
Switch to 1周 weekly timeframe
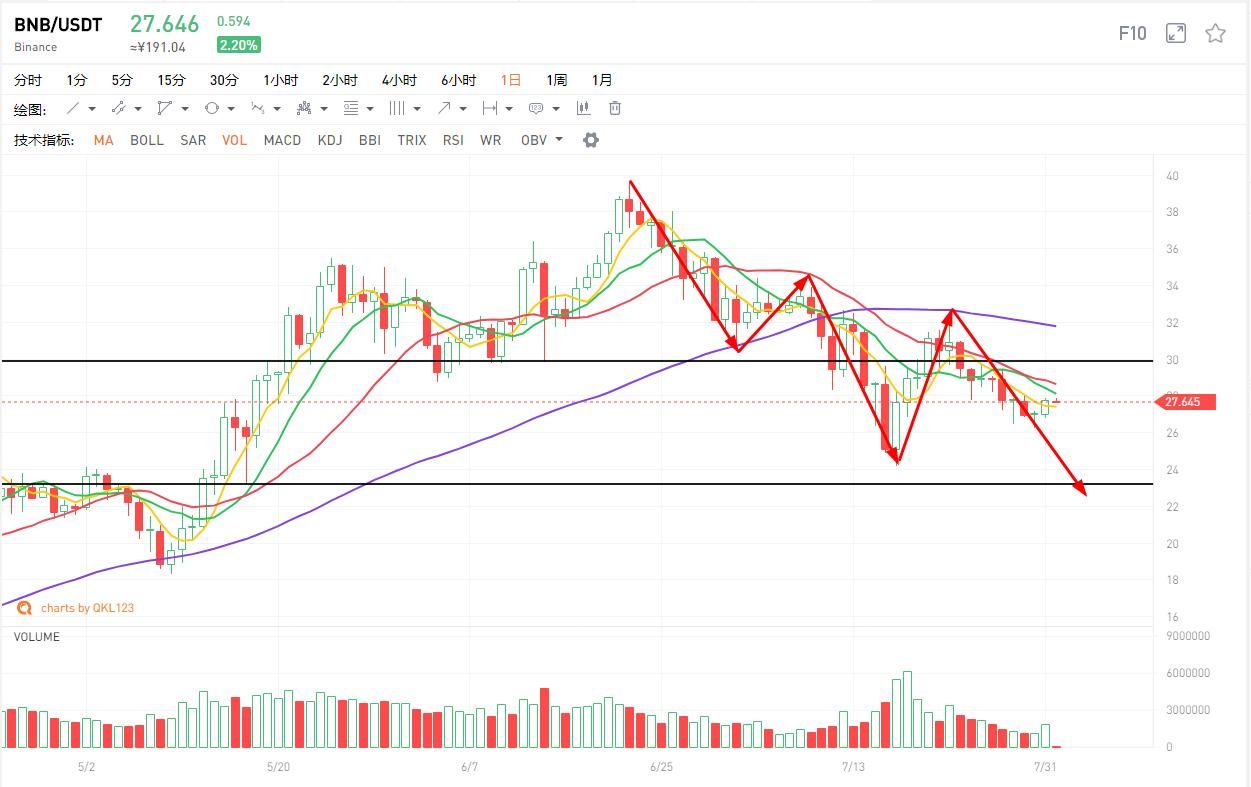[x=557, y=80]
